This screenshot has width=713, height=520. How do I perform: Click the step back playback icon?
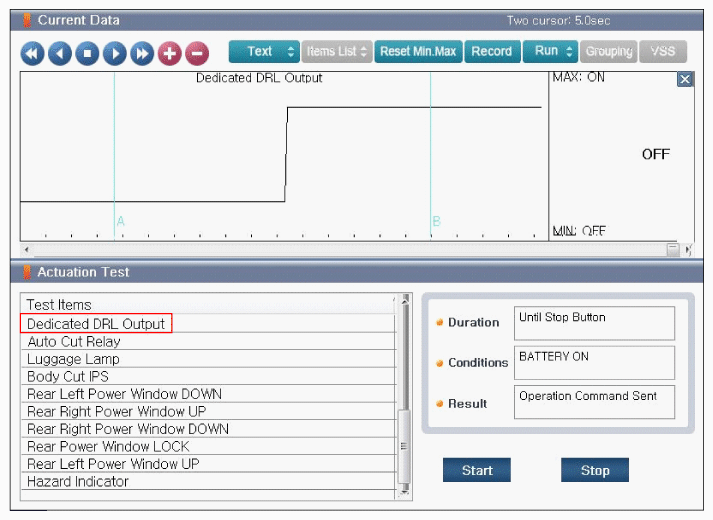(x=60, y=53)
